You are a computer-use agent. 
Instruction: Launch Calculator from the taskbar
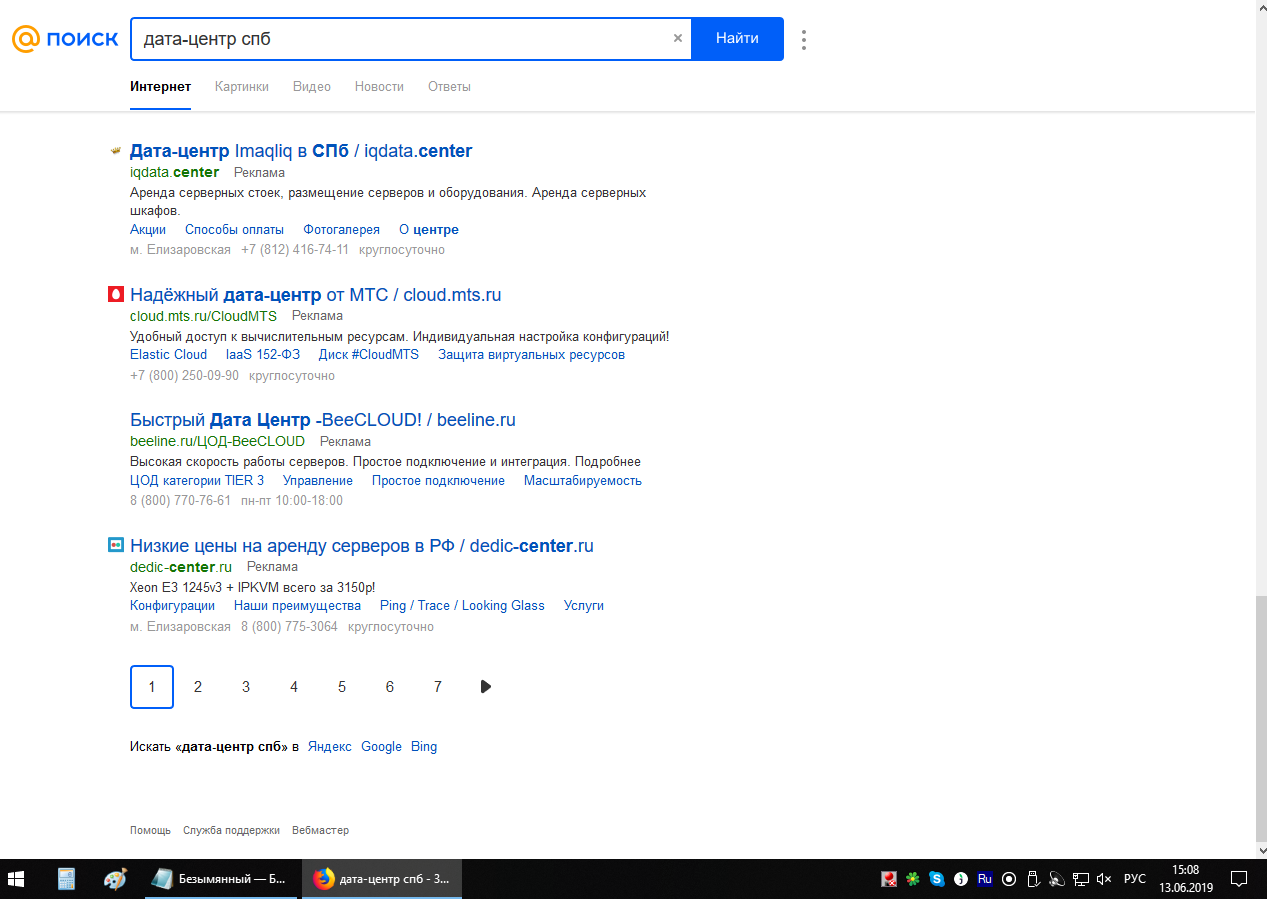tap(67, 879)
